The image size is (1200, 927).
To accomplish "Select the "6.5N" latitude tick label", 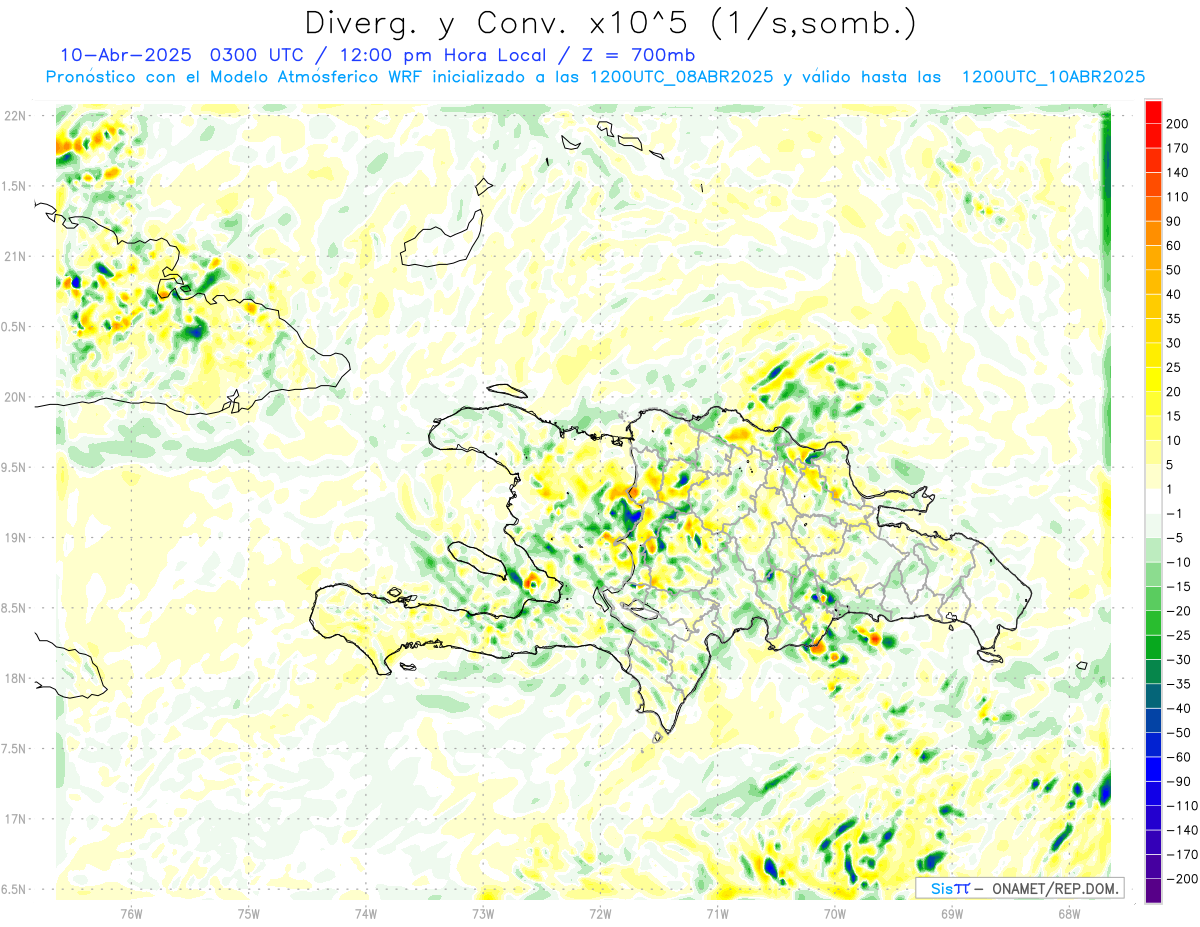I will 14,890.
